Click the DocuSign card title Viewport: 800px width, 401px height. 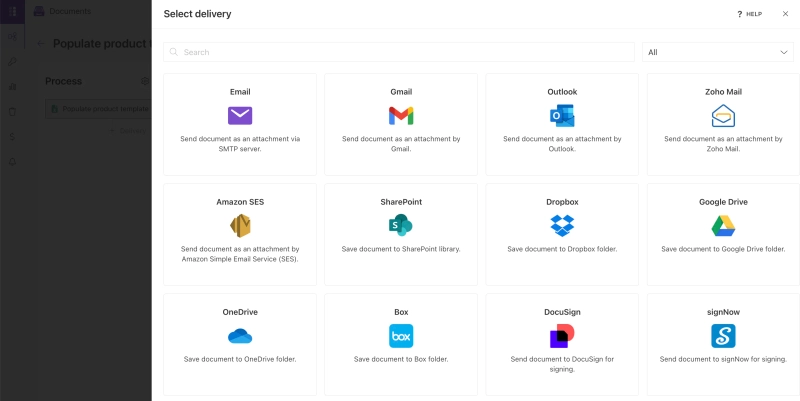[562, 312]
